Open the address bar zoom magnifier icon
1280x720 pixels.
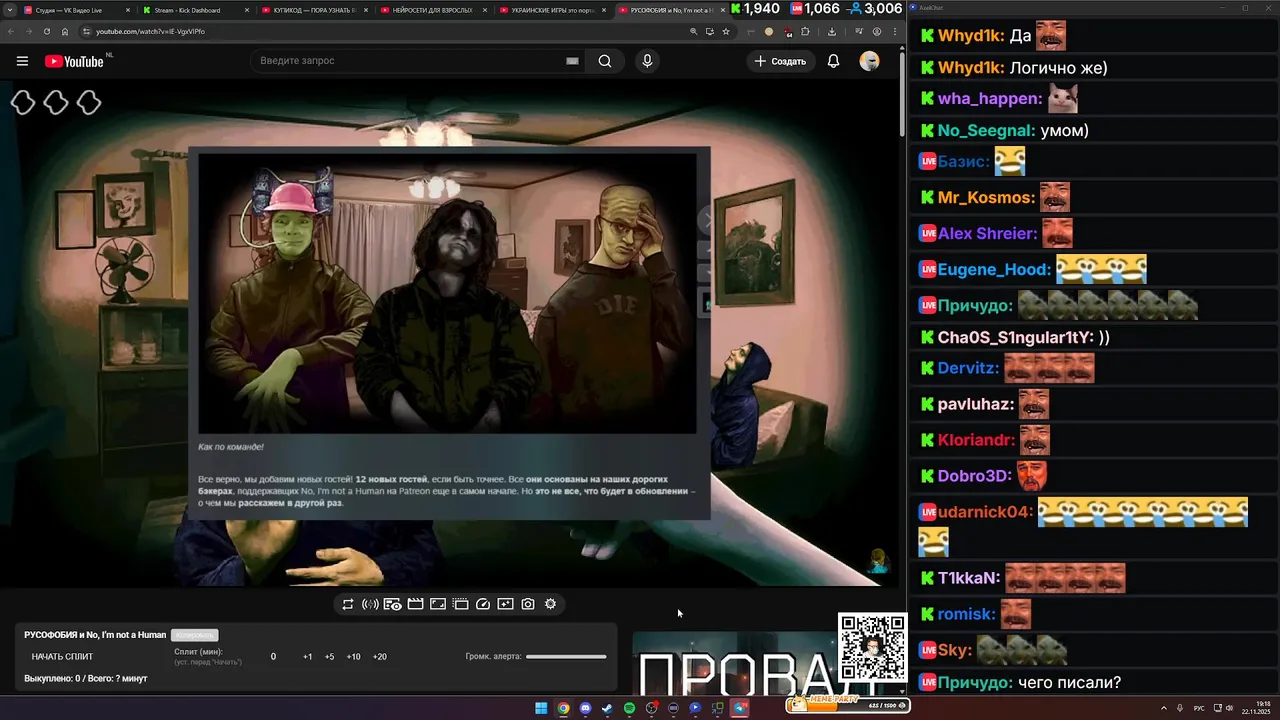pyautogui.click(x=694, y=31)
